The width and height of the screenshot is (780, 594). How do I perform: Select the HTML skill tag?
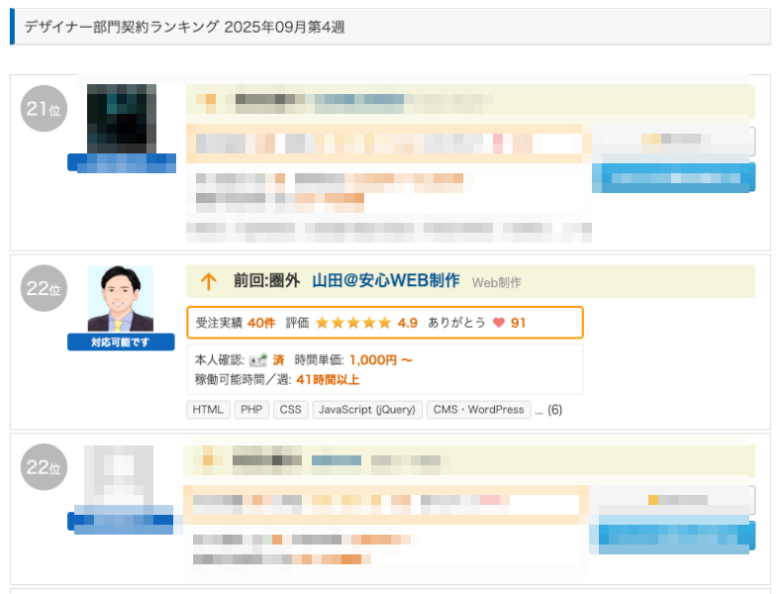point(209,410)
